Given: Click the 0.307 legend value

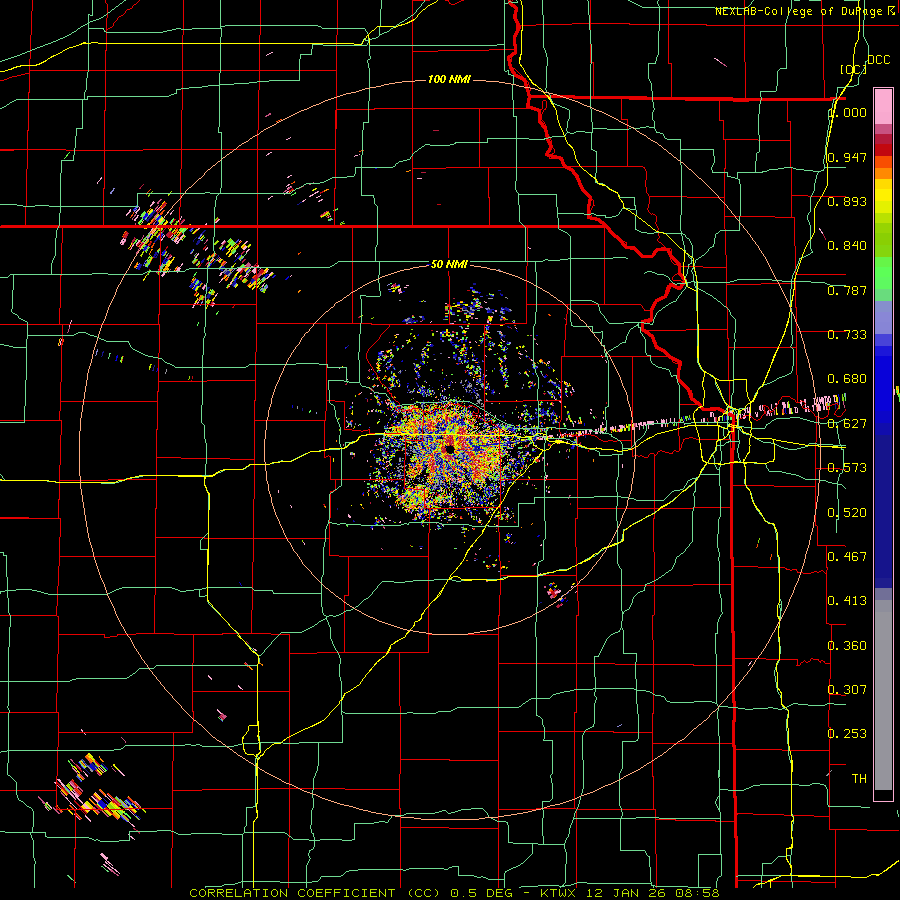Looking at the screenshot, I should 847,690.
